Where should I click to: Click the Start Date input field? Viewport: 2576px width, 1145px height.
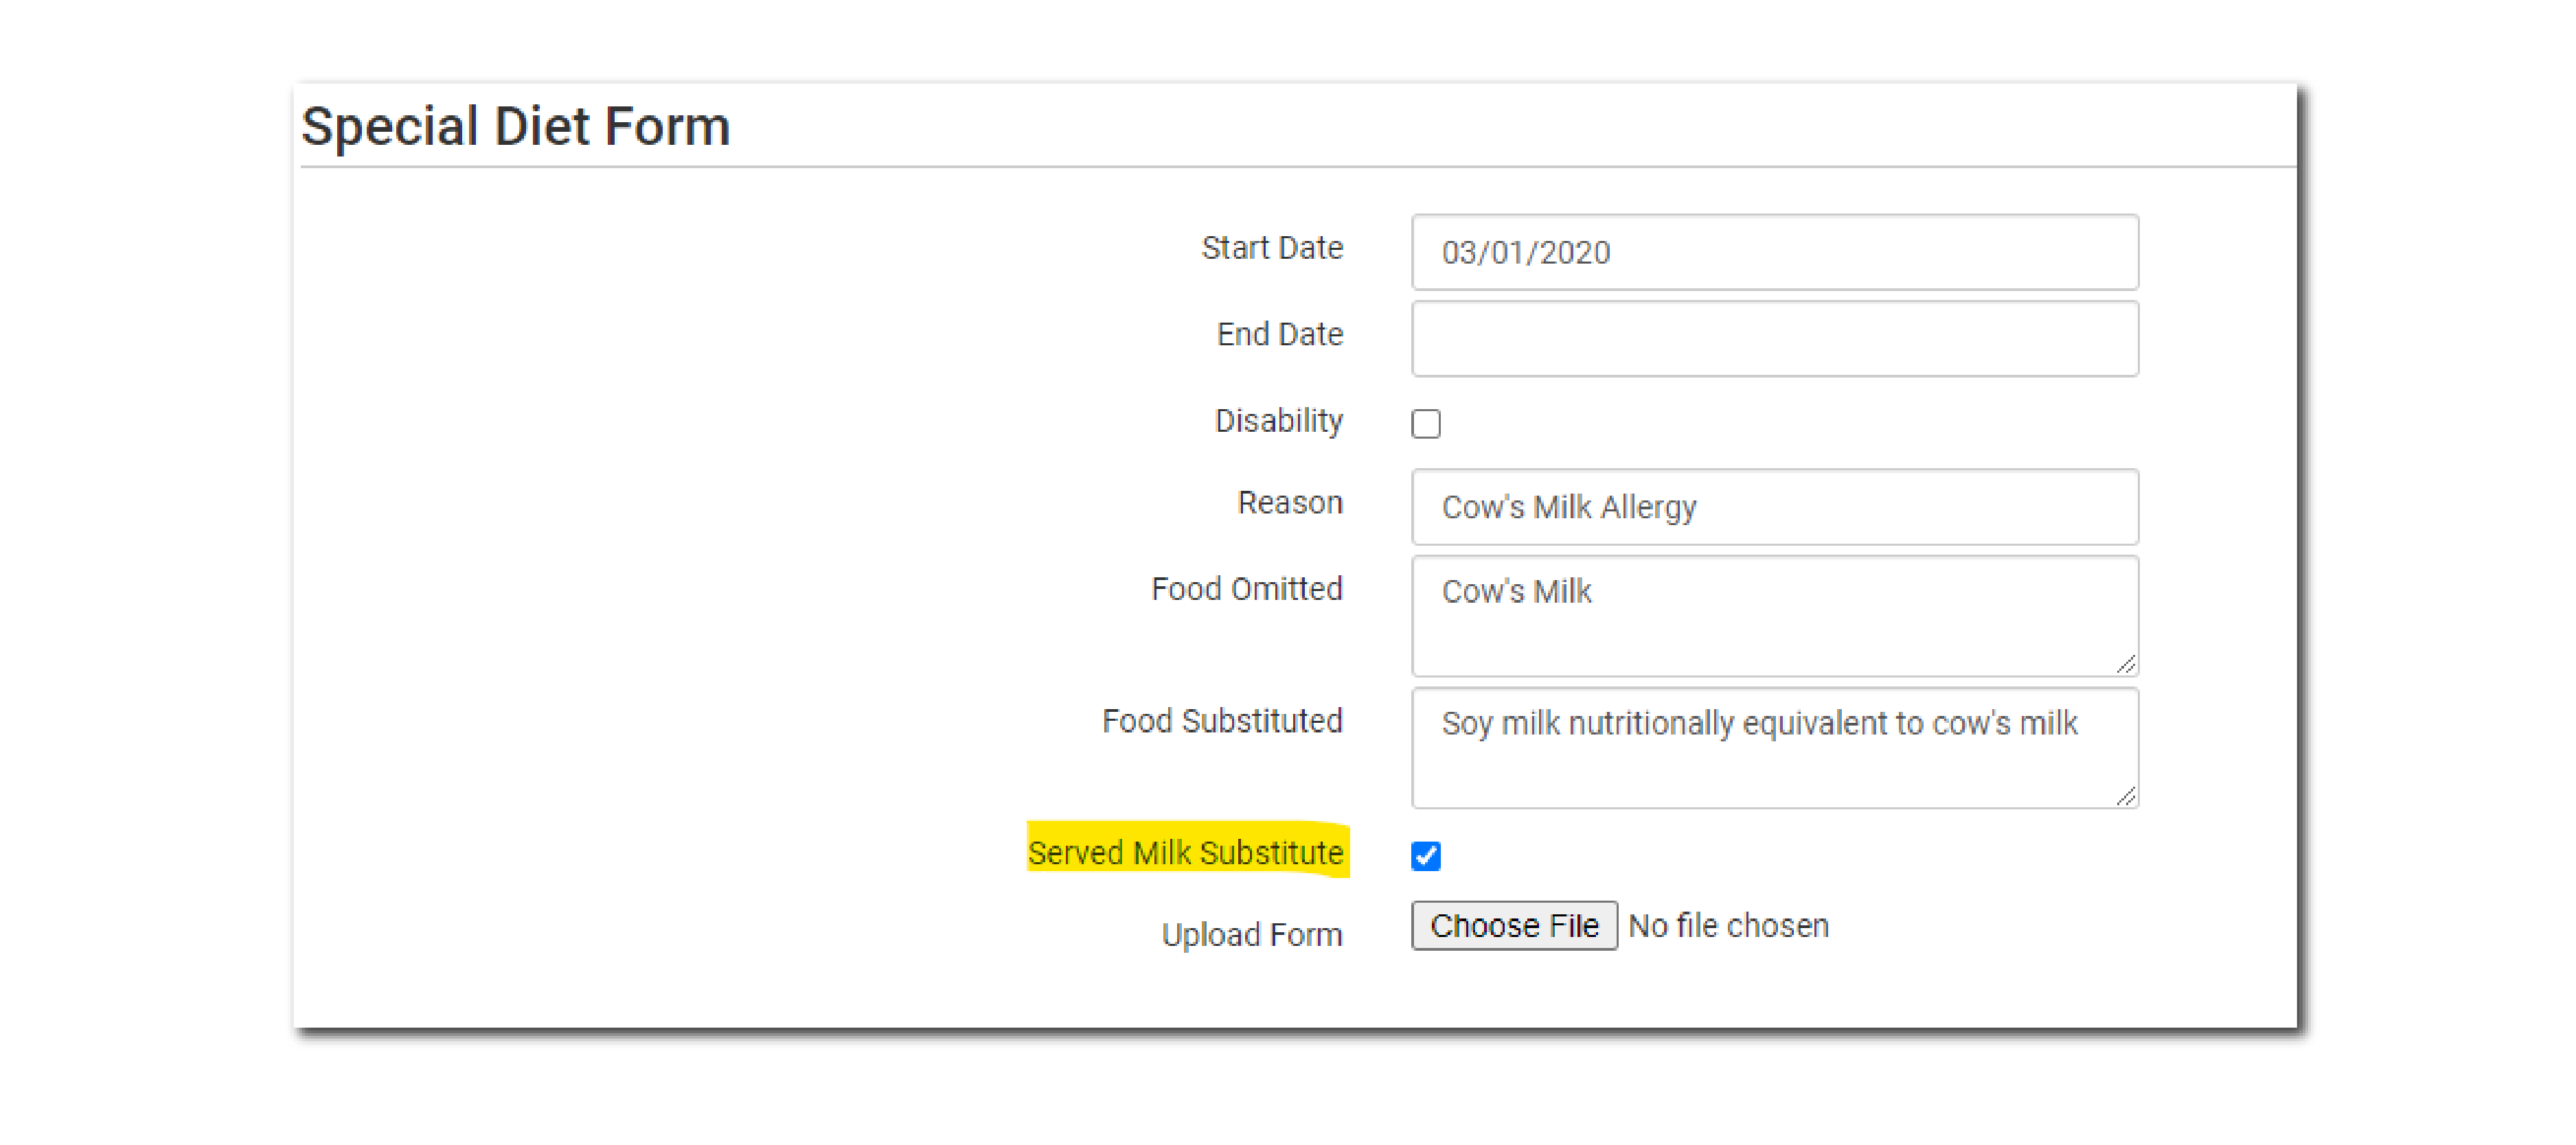(x=1774, y=252)
